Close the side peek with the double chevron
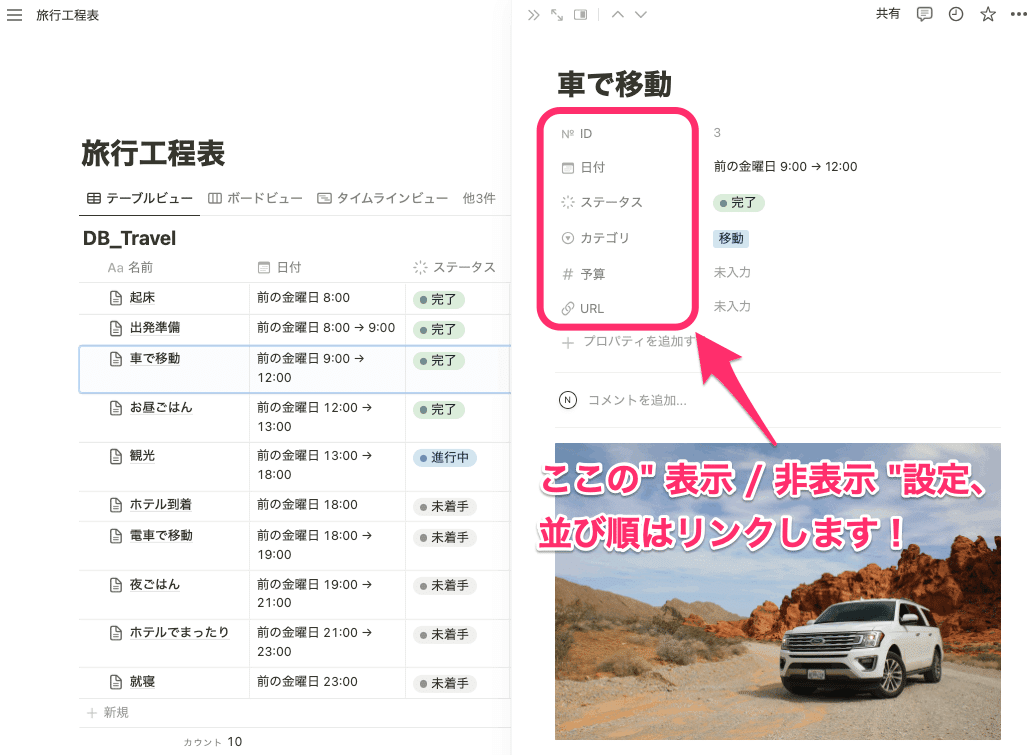This screenshot has width=1033, height=755. coord(533,14)
